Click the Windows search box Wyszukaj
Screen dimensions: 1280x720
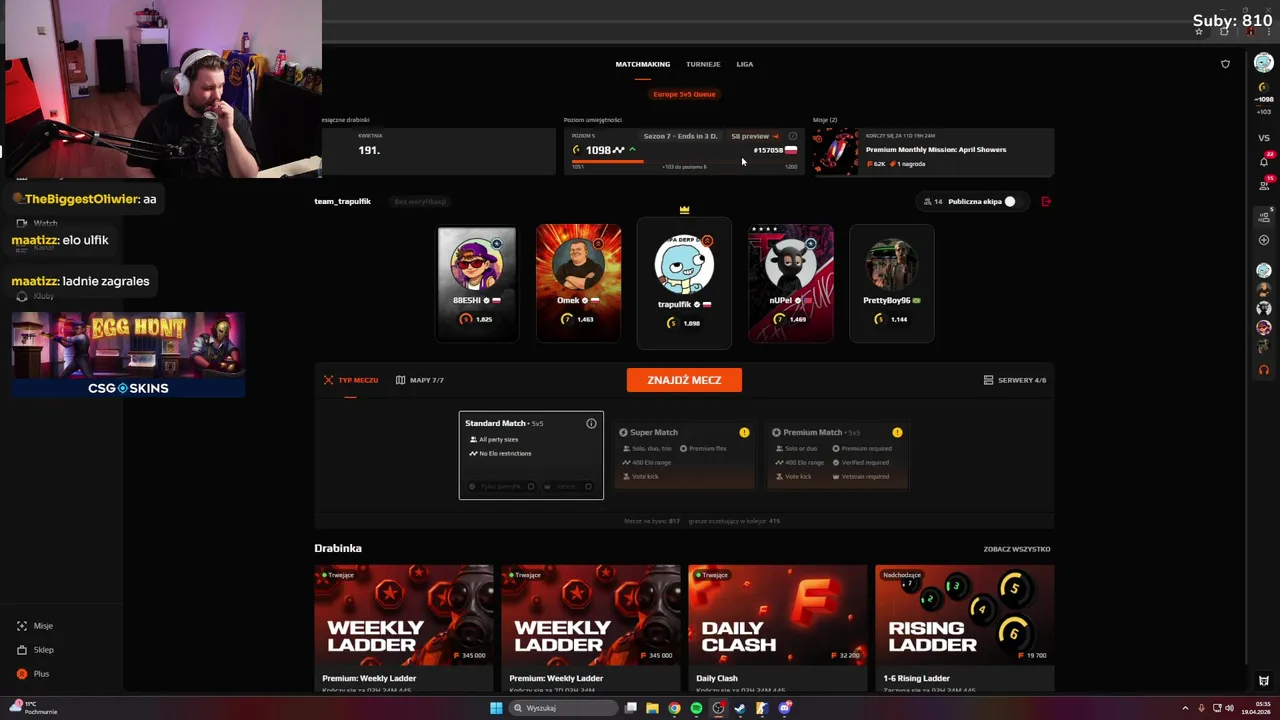click(x=563, y=708)
